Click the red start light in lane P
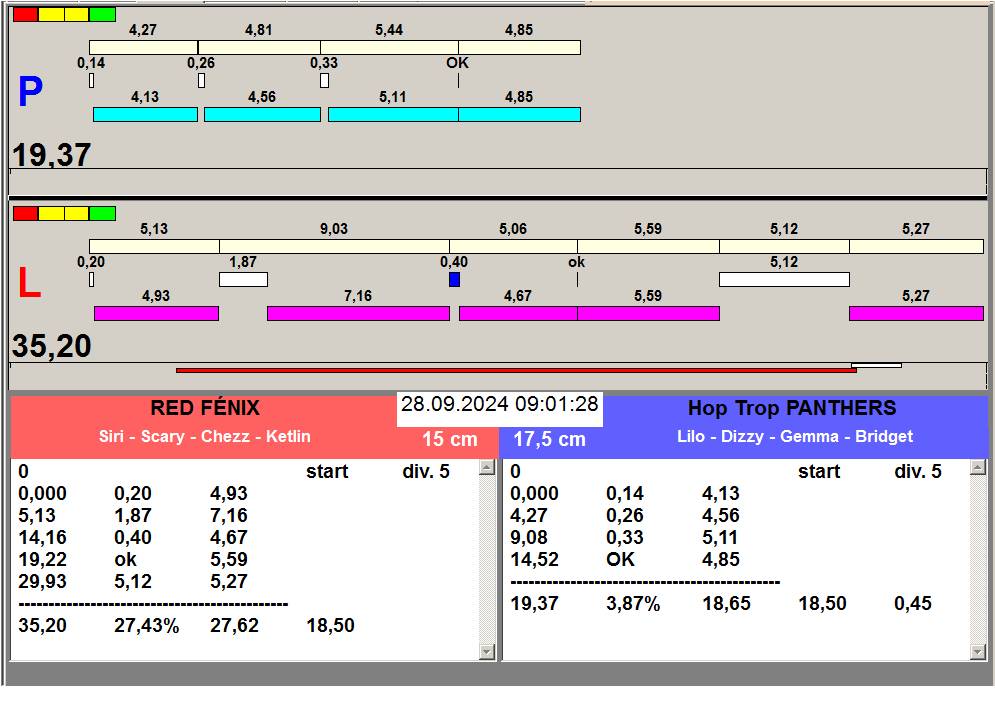This screenshot has width=995, height=716. point(25,15)
